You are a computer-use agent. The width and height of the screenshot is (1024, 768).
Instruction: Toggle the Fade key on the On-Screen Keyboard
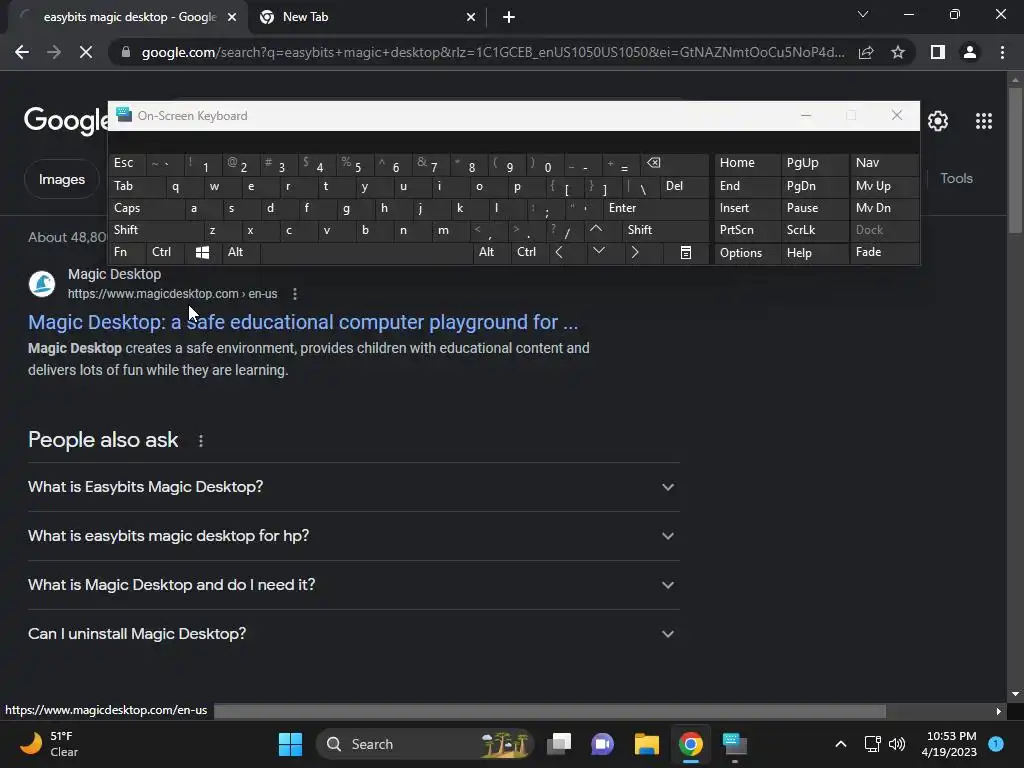[x=884, y=253]
